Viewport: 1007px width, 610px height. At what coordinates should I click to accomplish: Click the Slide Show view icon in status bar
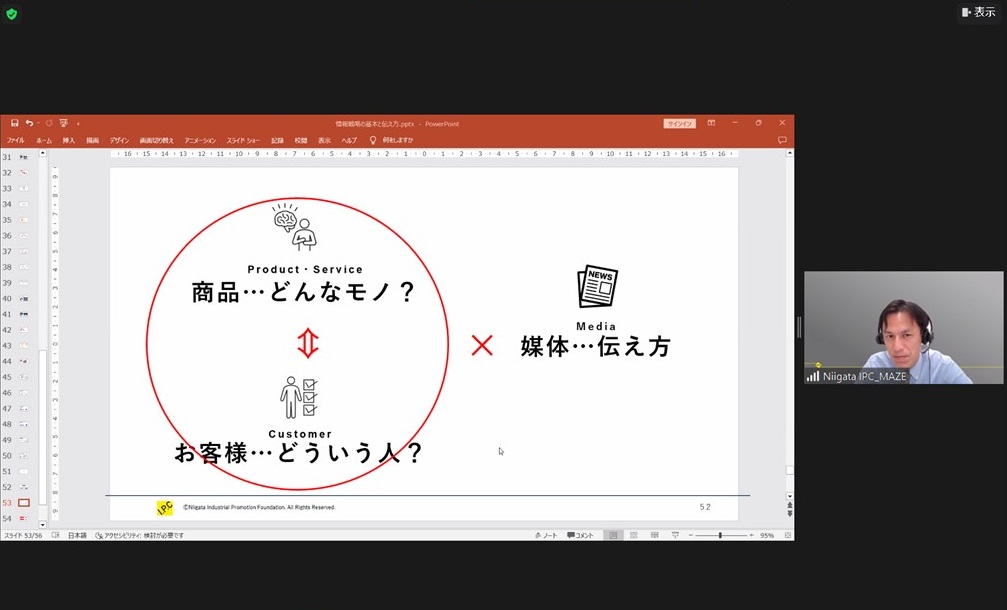(675, 535)
